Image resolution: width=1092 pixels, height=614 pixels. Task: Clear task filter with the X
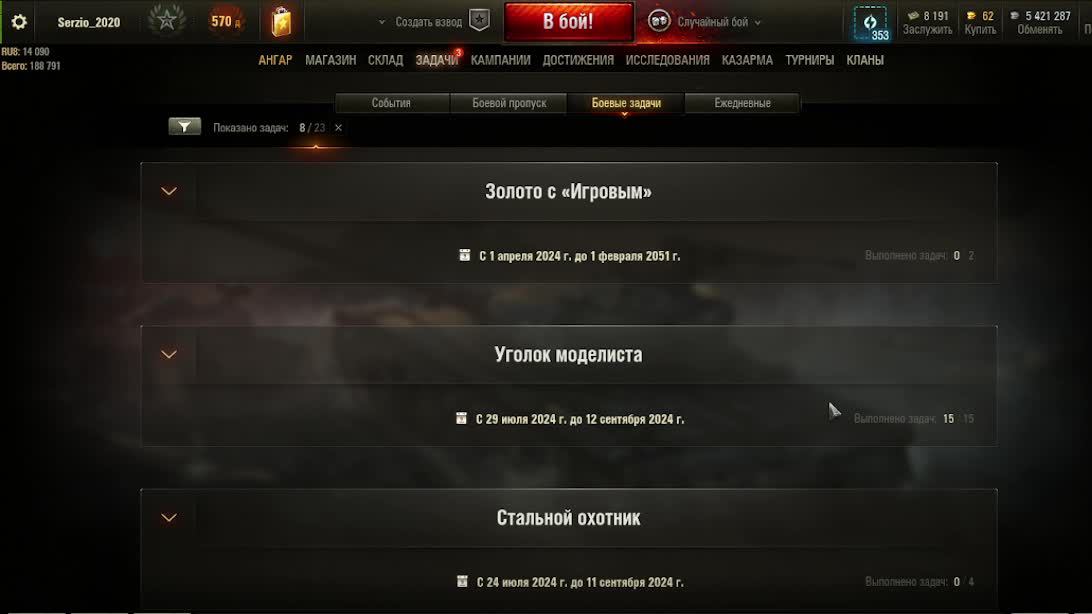(338, 127)
